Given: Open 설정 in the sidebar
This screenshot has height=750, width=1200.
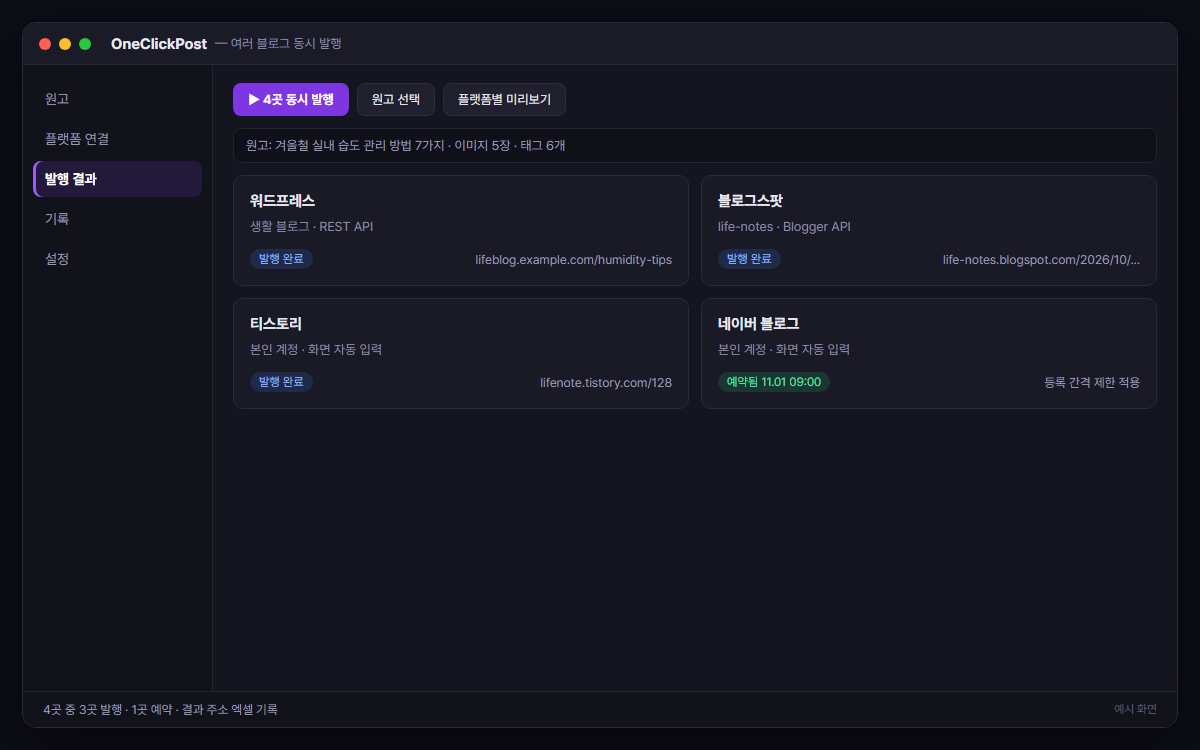Looking at the screenshot, I should point(118,259).
